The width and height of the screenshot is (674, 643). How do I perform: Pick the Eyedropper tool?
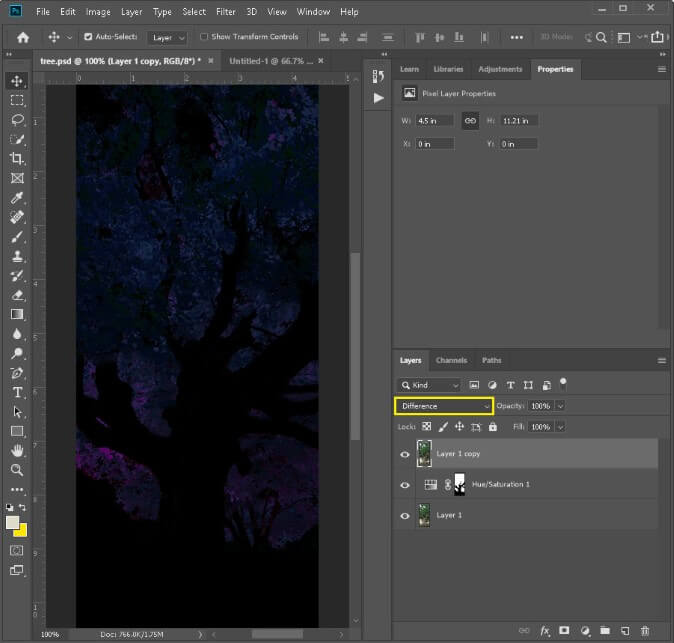pos(17,198)
